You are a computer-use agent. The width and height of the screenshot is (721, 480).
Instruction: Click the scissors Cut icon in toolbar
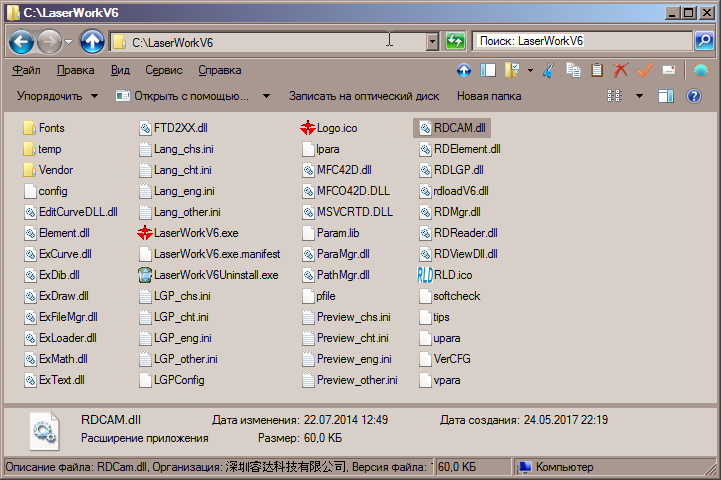548,70
